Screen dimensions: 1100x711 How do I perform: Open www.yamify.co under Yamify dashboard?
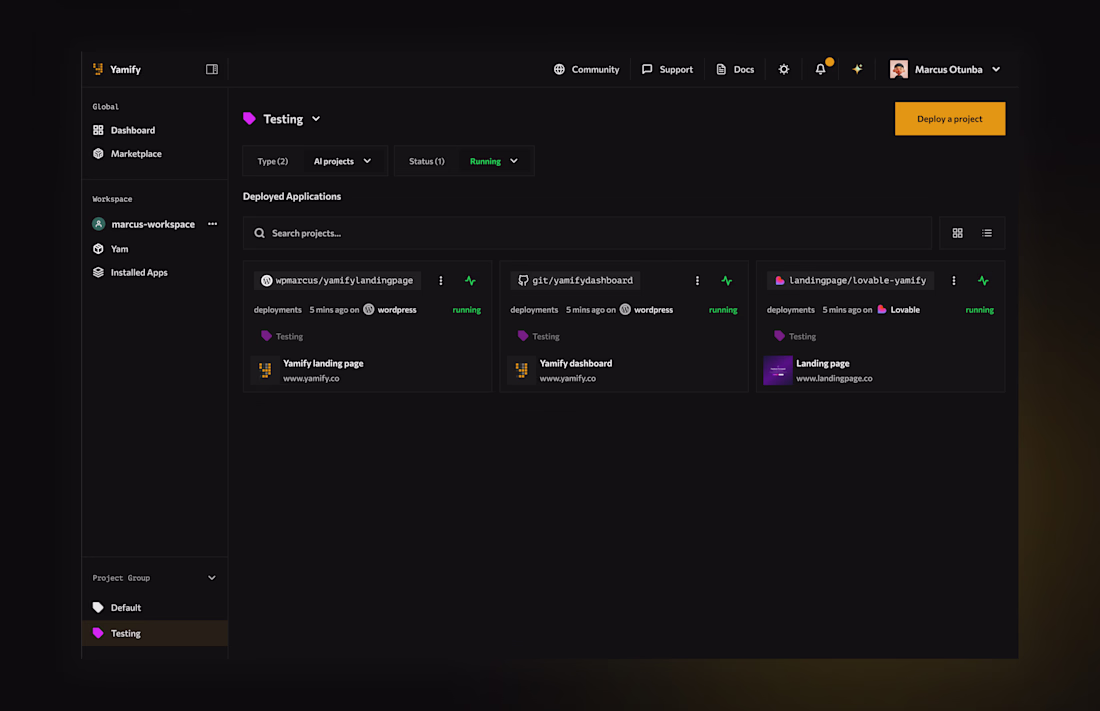[568, 378]
